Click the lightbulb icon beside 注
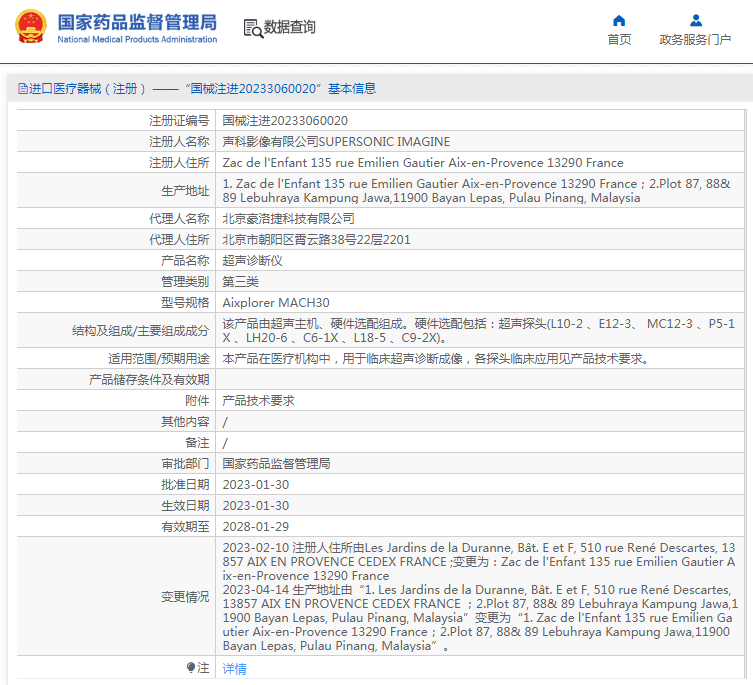This screenshot has height=685, width=753. click(x=191, y=667)
